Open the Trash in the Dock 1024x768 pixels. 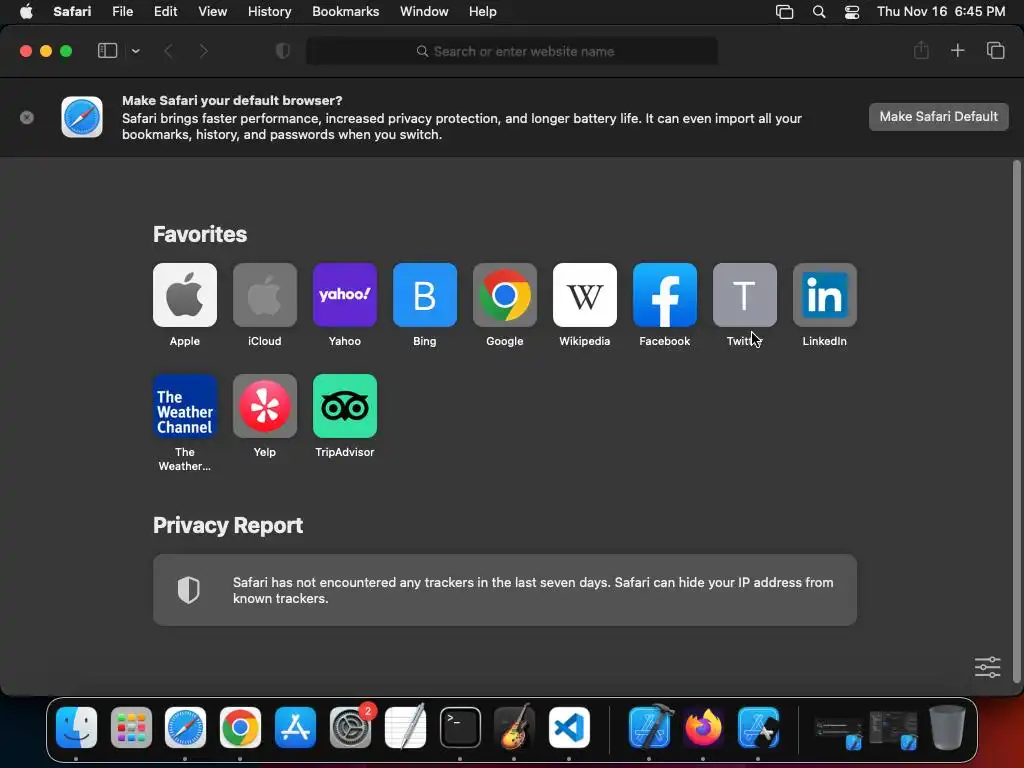pyautogui.click(x=947, y=727)
